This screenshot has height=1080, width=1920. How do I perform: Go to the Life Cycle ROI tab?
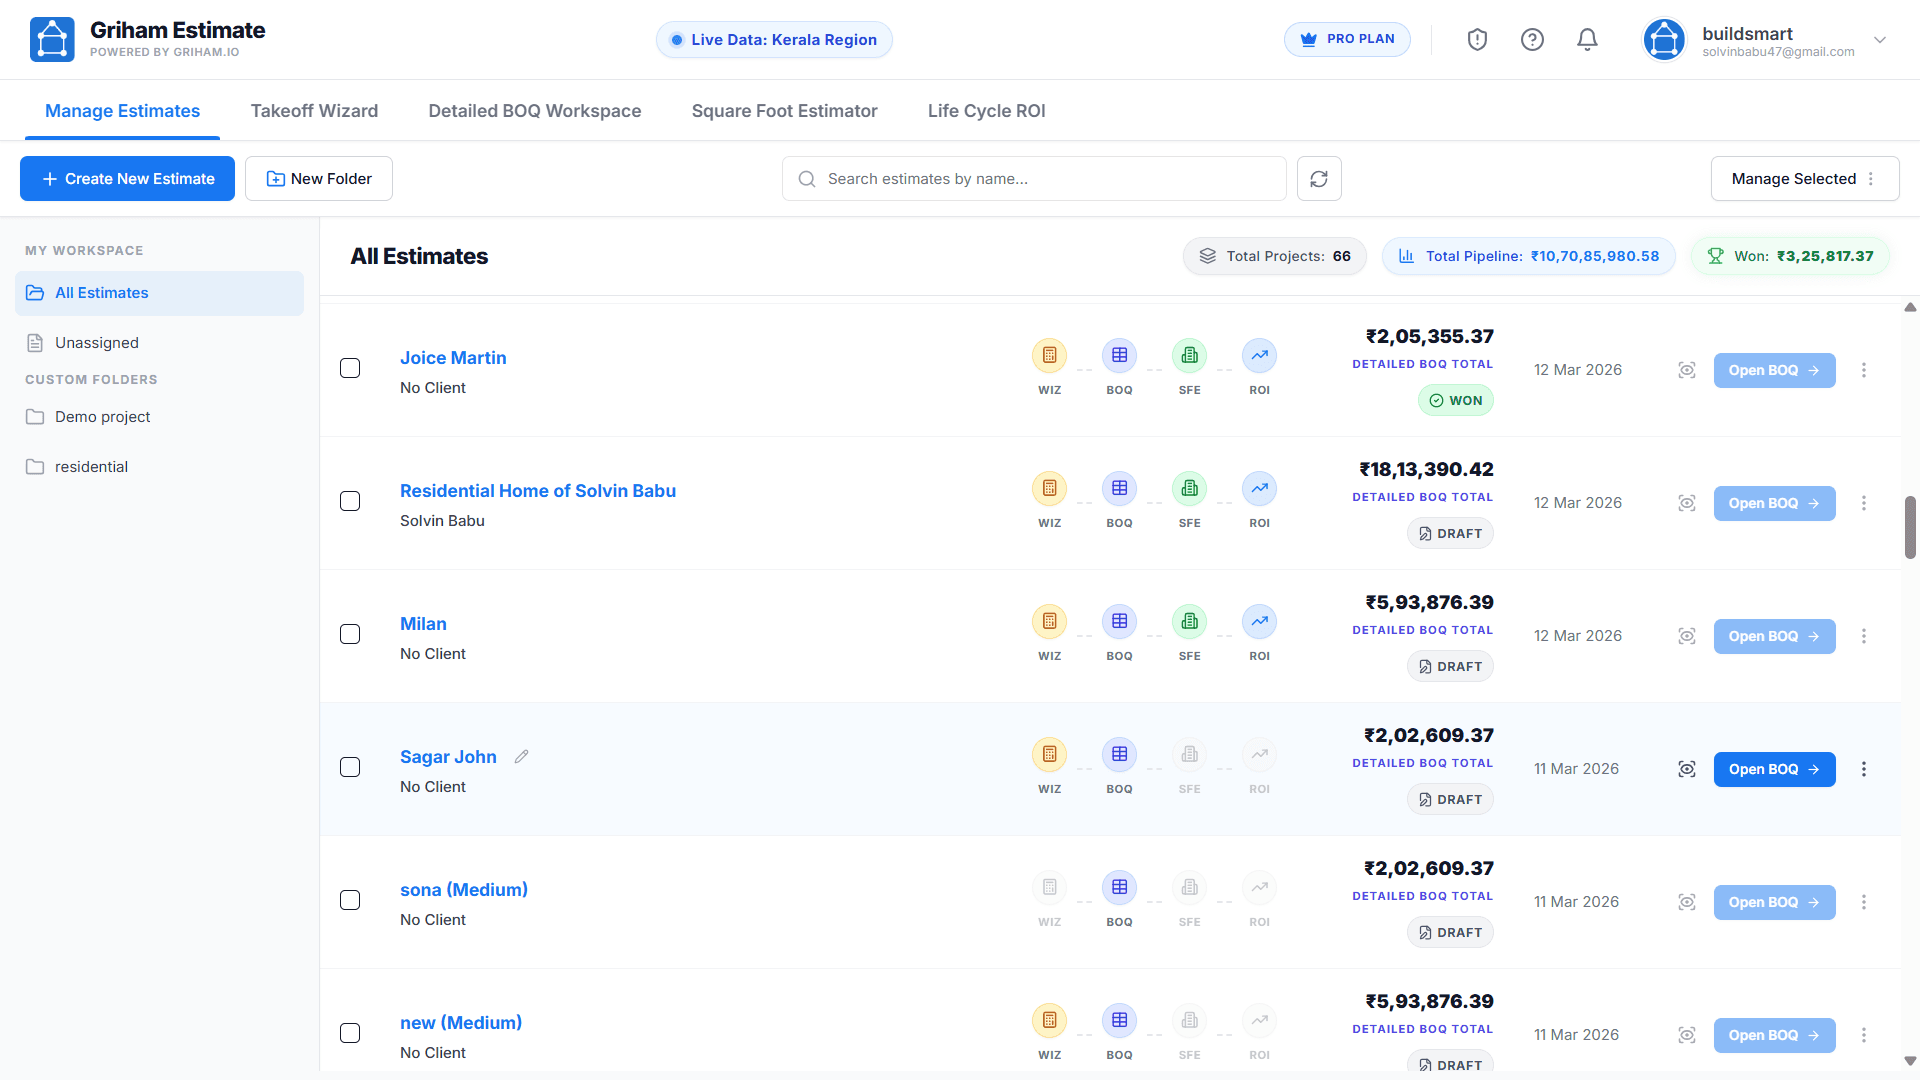click(x=986, y=111)
